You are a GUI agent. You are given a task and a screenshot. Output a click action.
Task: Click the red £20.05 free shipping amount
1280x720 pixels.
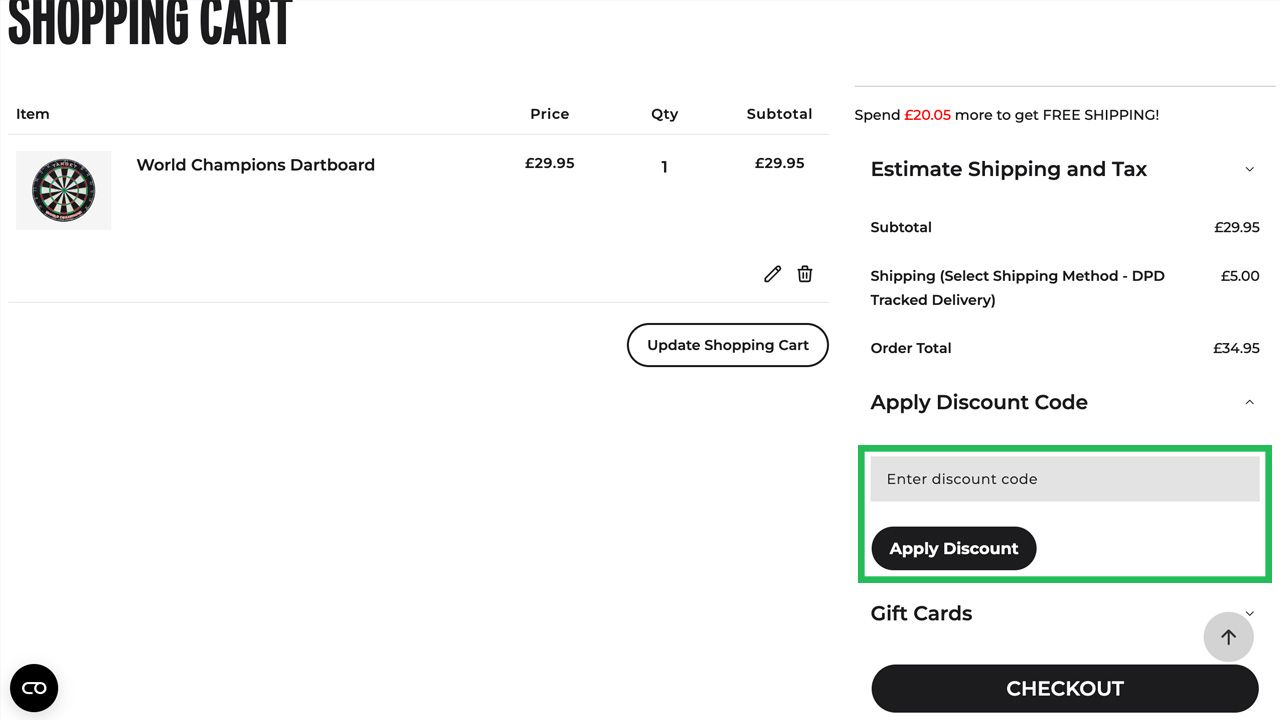(x=927, y=115)
